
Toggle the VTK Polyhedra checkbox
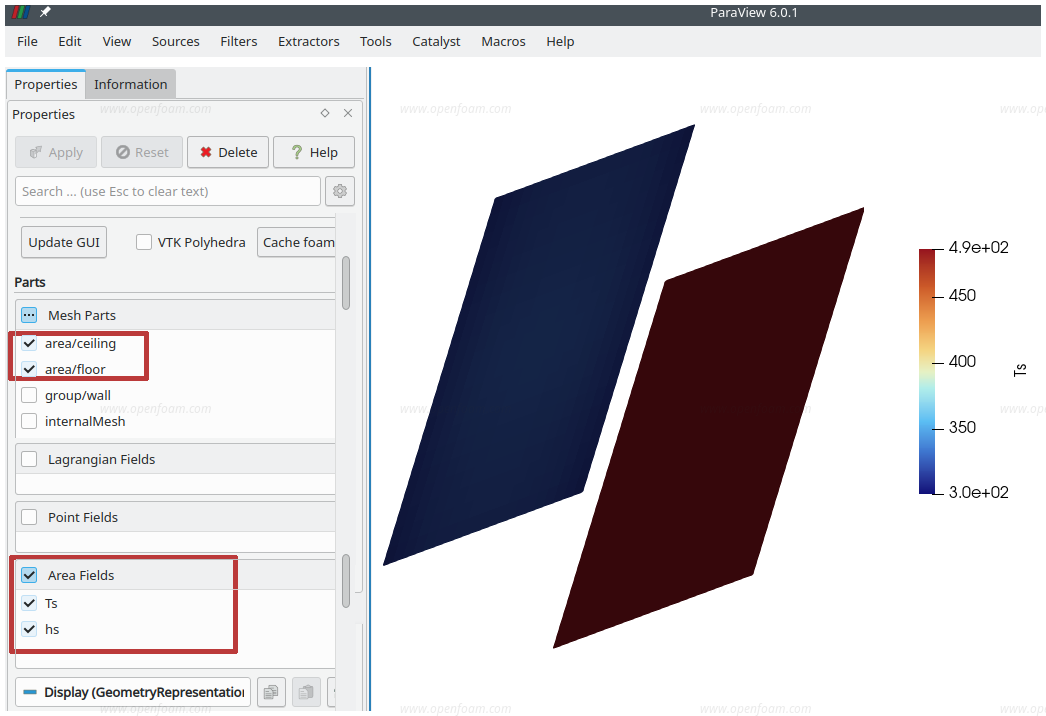pyautogui.click(x=143, y=242)
